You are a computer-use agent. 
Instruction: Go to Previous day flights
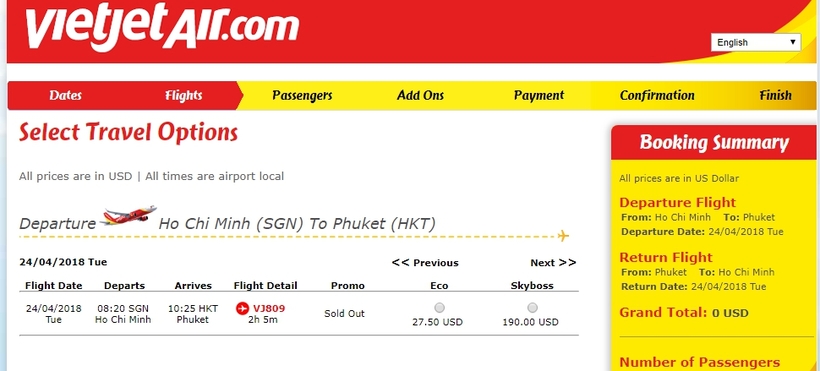[x=425, y=263]
